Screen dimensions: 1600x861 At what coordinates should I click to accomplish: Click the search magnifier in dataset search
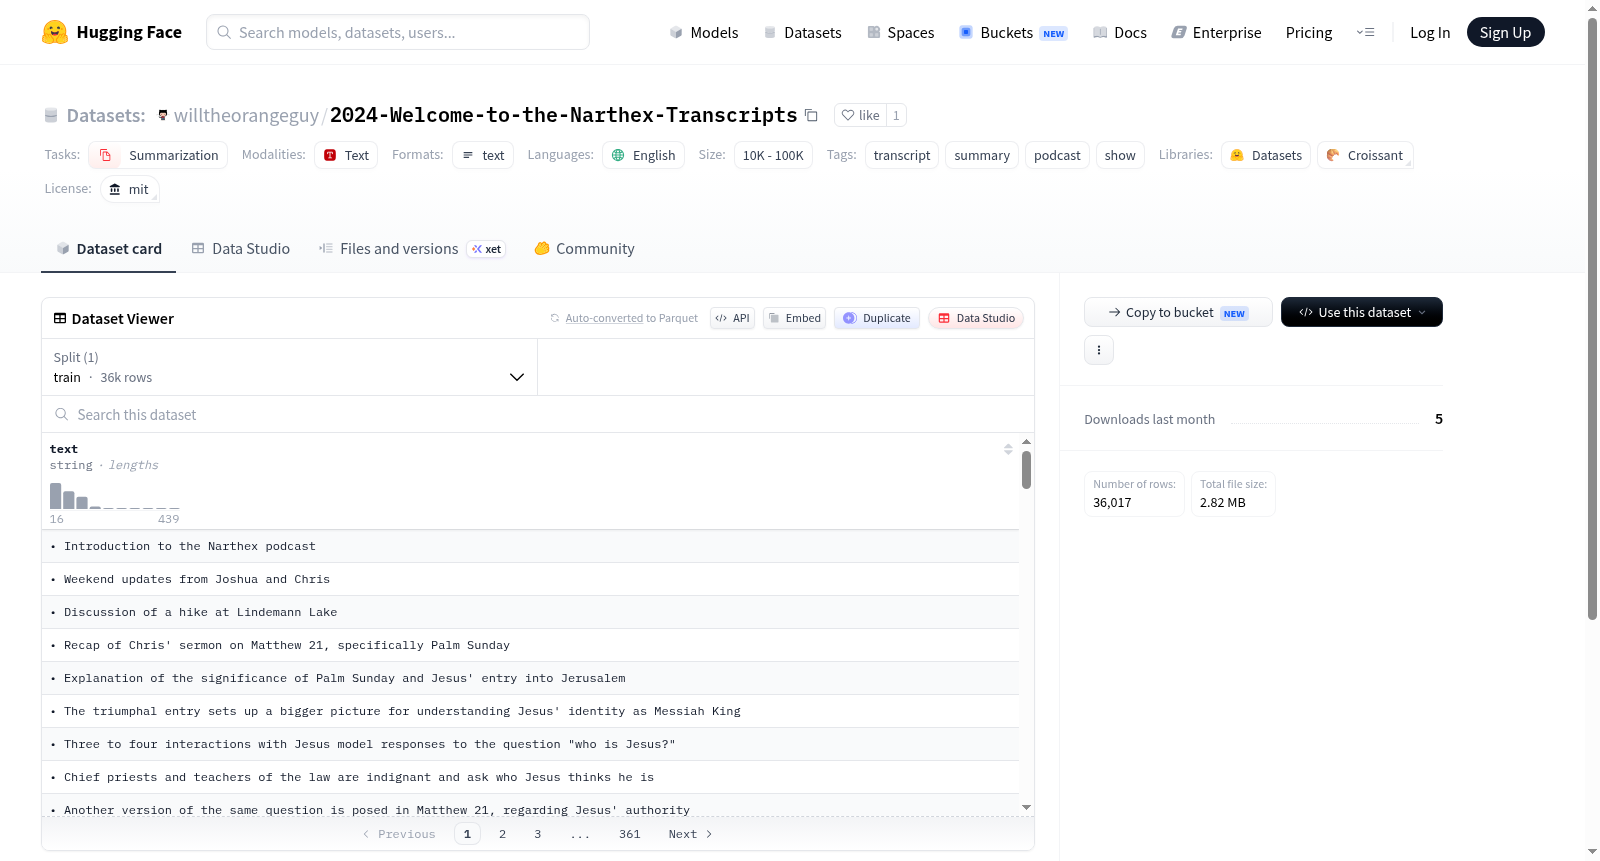point(61,414)
